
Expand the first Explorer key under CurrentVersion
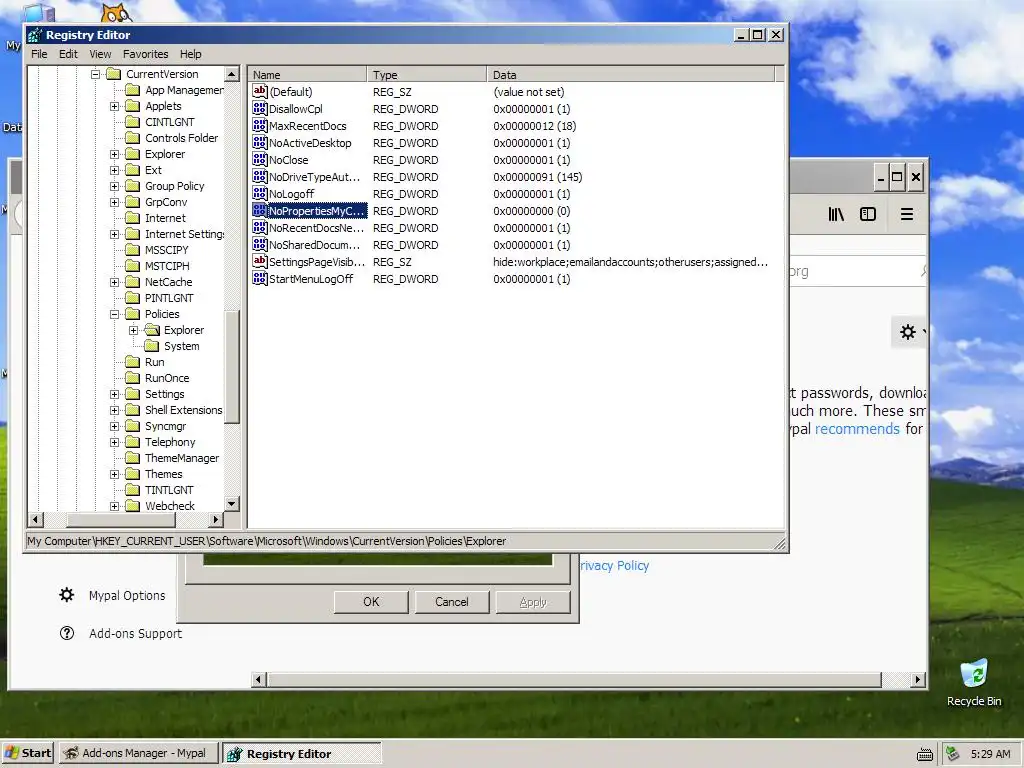point(114,154)
